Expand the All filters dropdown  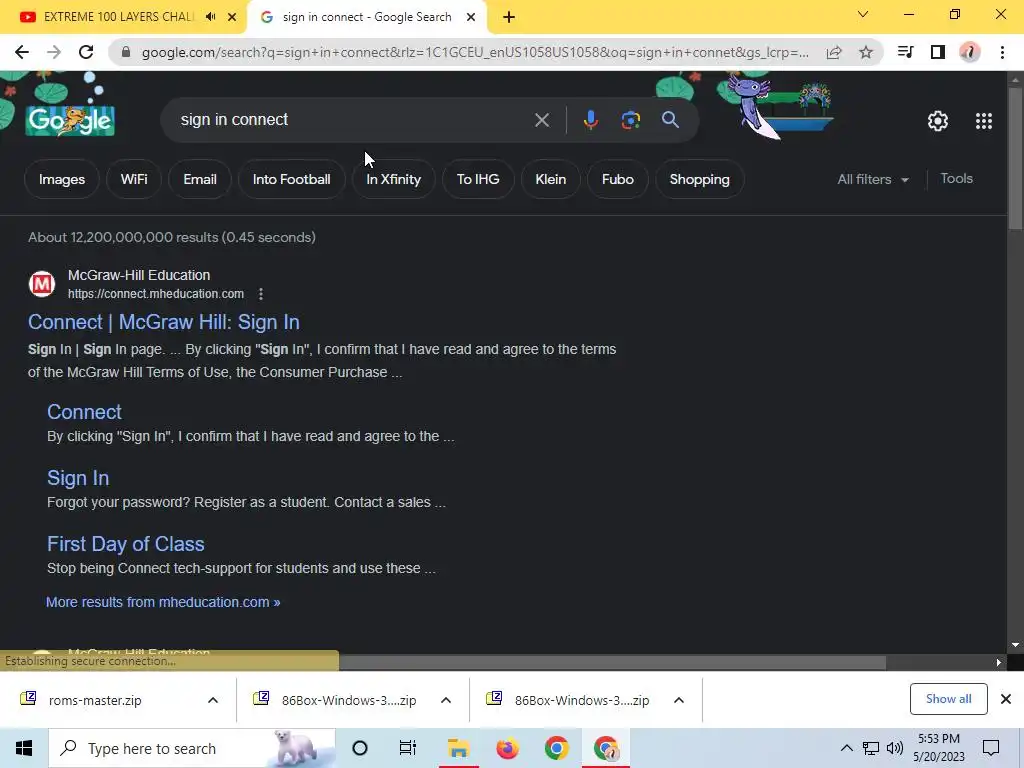[x=873, y=180]
